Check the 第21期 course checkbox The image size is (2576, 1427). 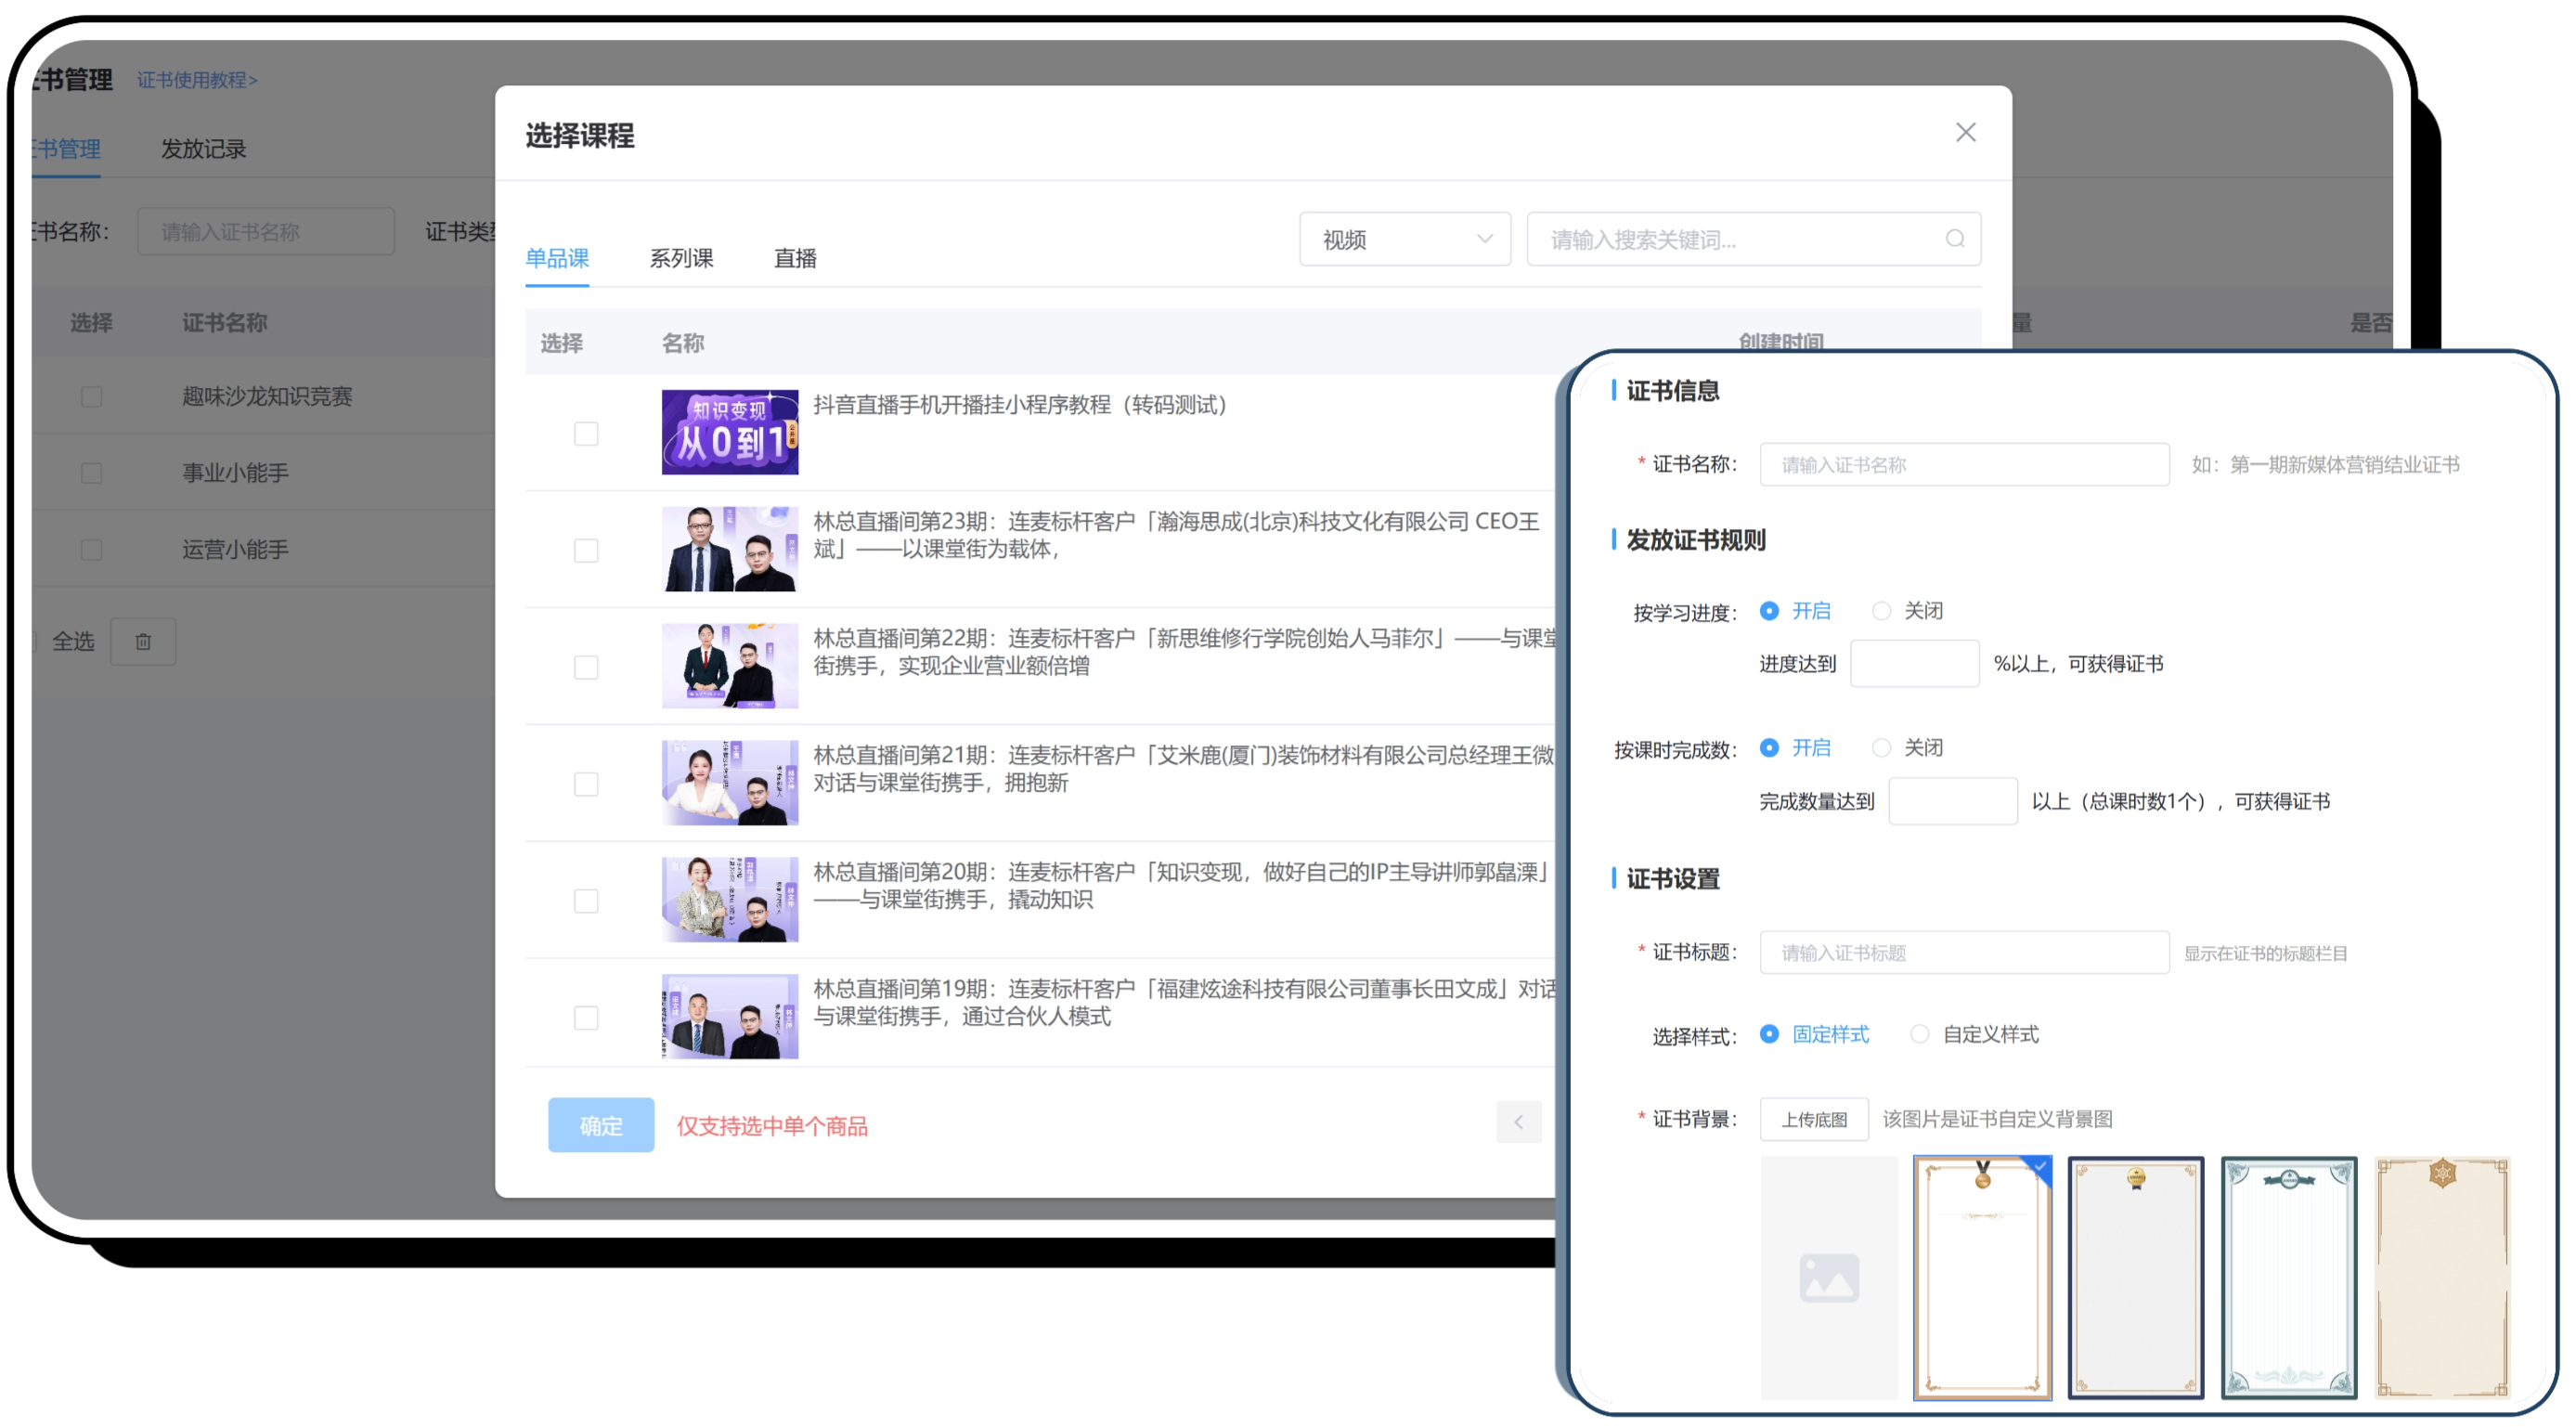tap(586, 785)
